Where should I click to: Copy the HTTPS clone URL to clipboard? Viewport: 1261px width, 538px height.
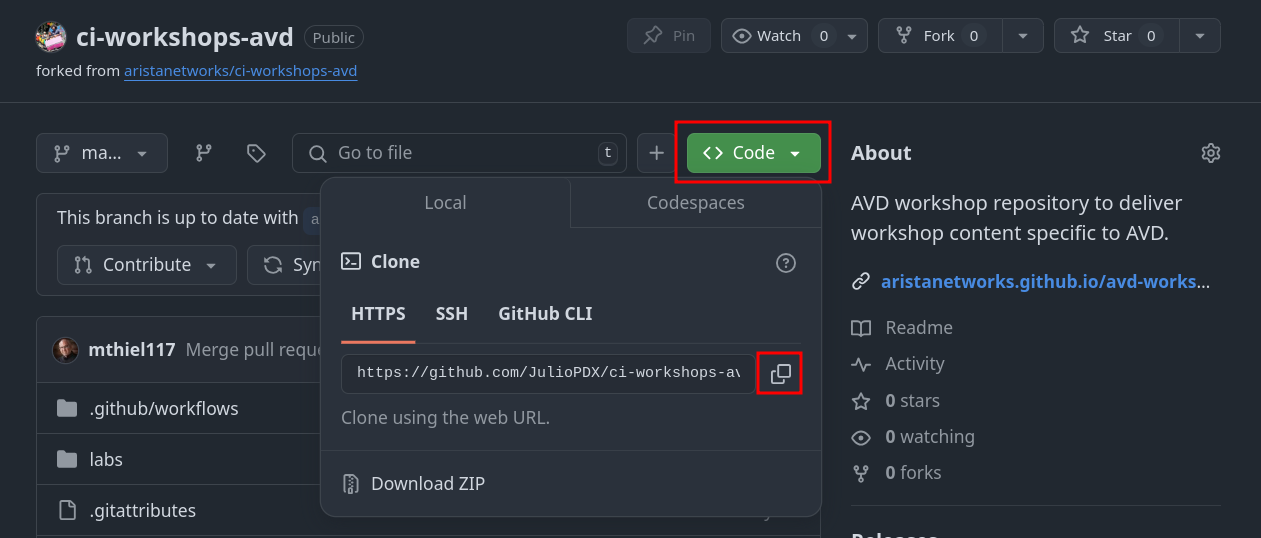780,374
